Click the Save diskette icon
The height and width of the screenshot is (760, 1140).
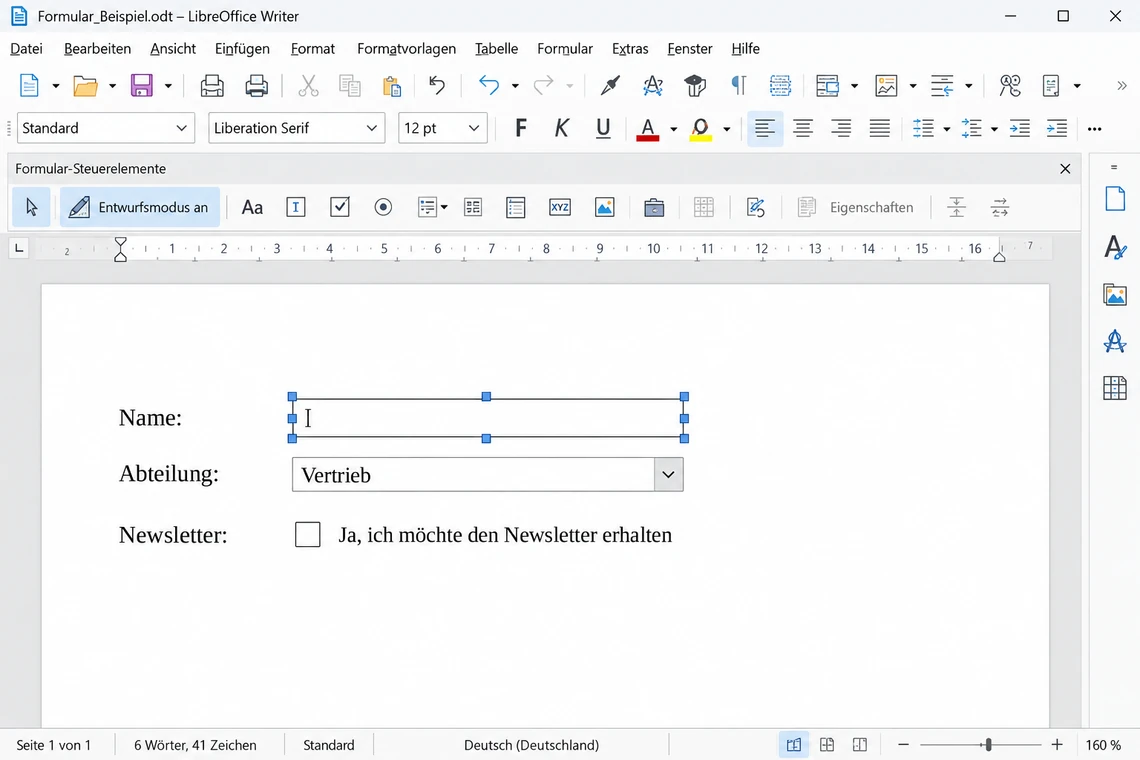tap(142, 86)
